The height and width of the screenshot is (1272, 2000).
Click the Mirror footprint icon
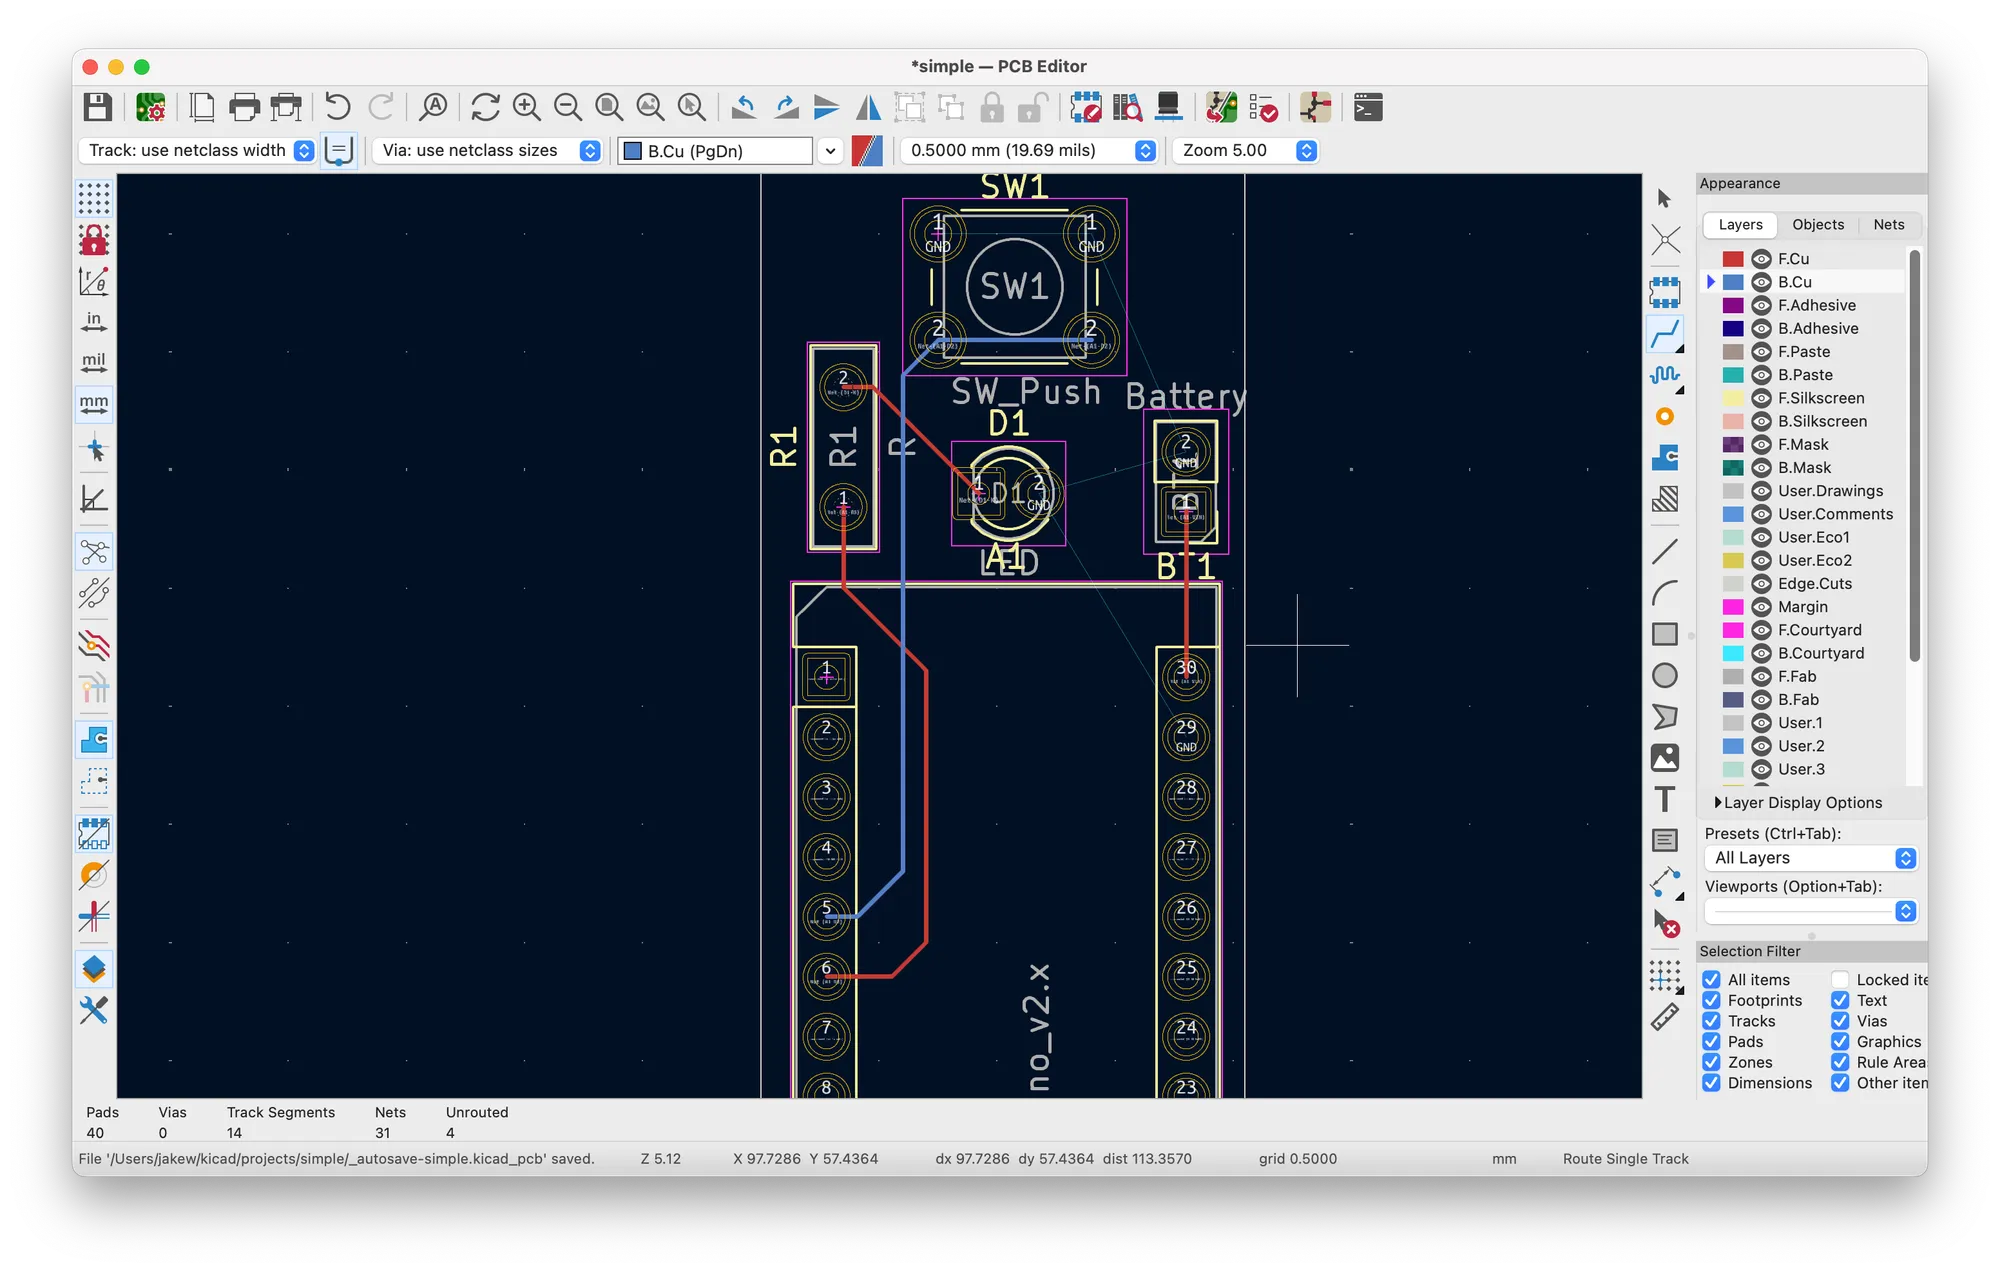point(868,107)
